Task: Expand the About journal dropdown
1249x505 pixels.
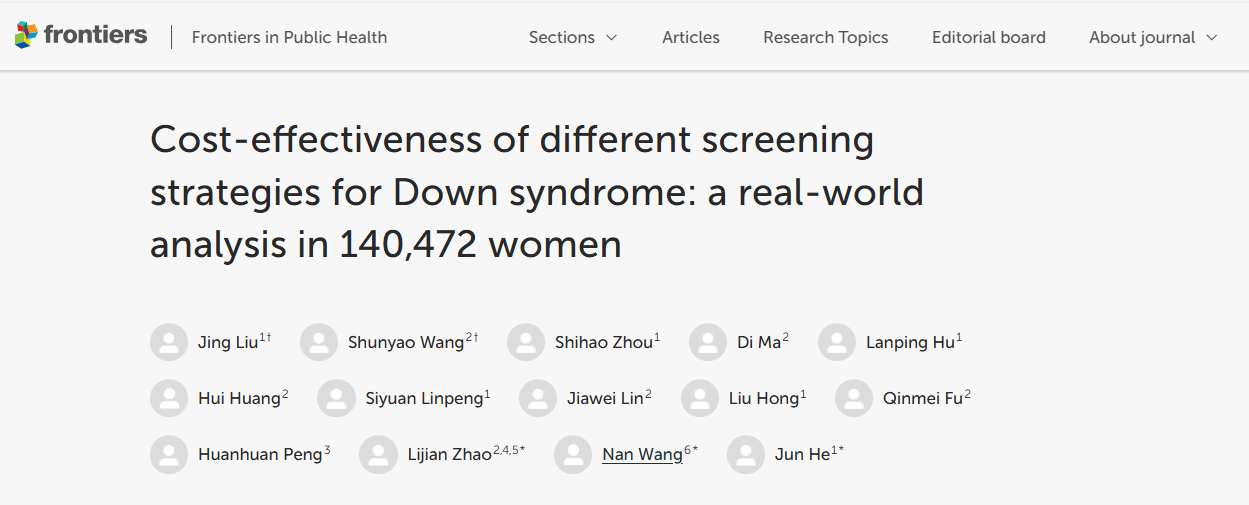Action: pyautogui.click(x=1152, y=37)
